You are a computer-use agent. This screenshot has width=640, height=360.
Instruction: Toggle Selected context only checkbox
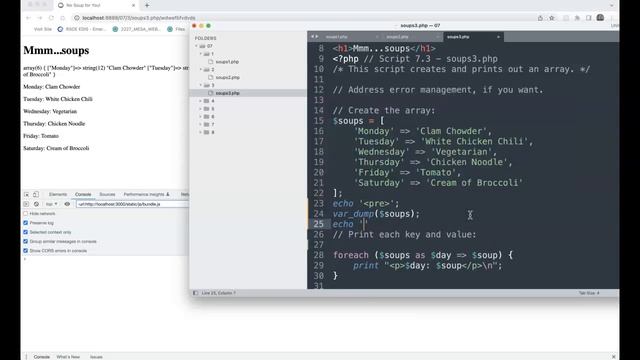pos(26,232)
